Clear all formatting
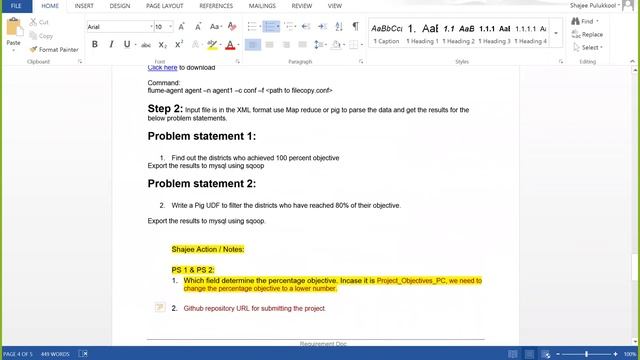 pyautogui.click(x=232, y=27)
